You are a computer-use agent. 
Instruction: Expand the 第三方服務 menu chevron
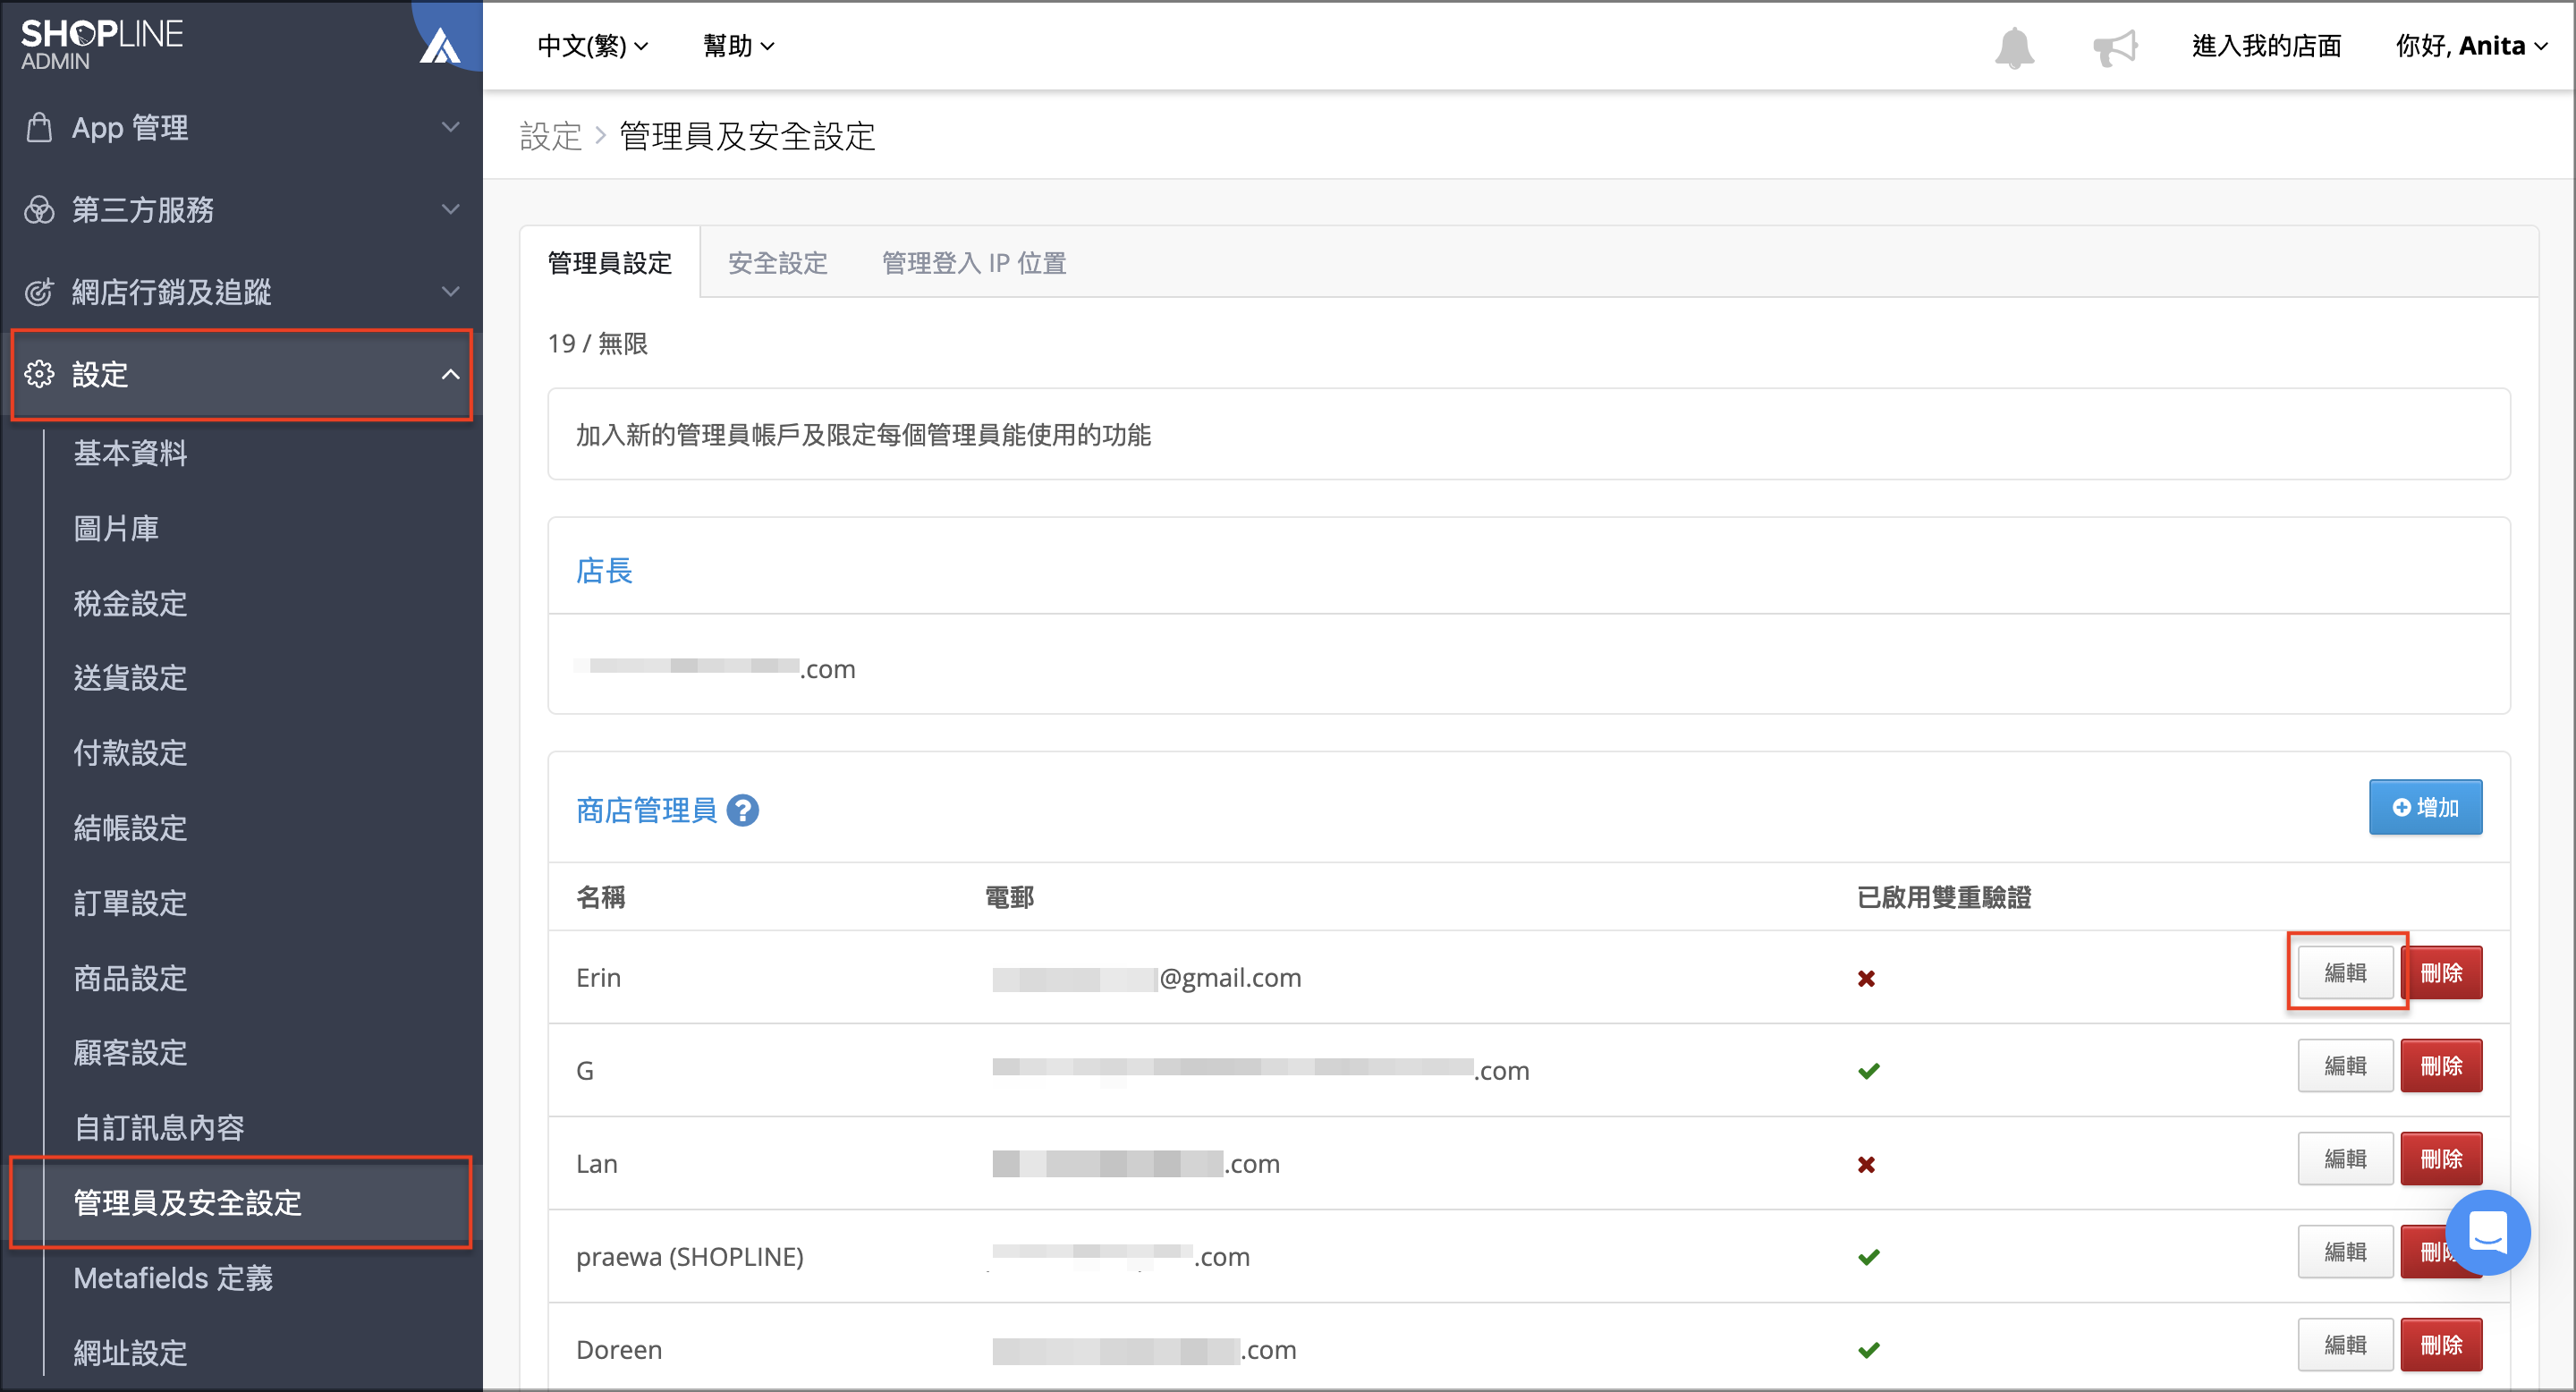(451, 209)
